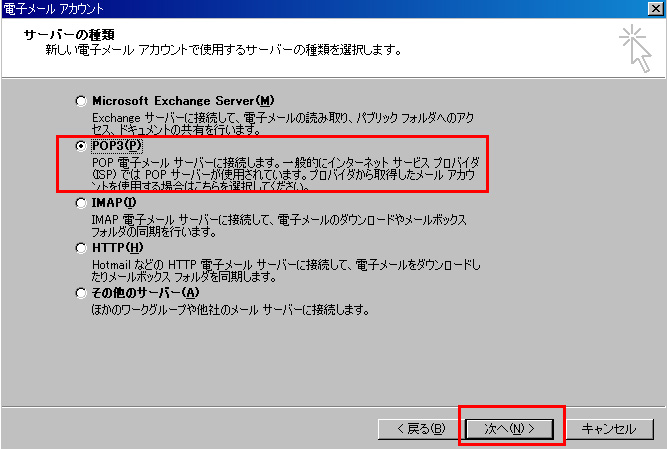
Task: Click the Microsoft Exchange Server(M) label text
Action: pyautogui.click(x=183, y=101)
